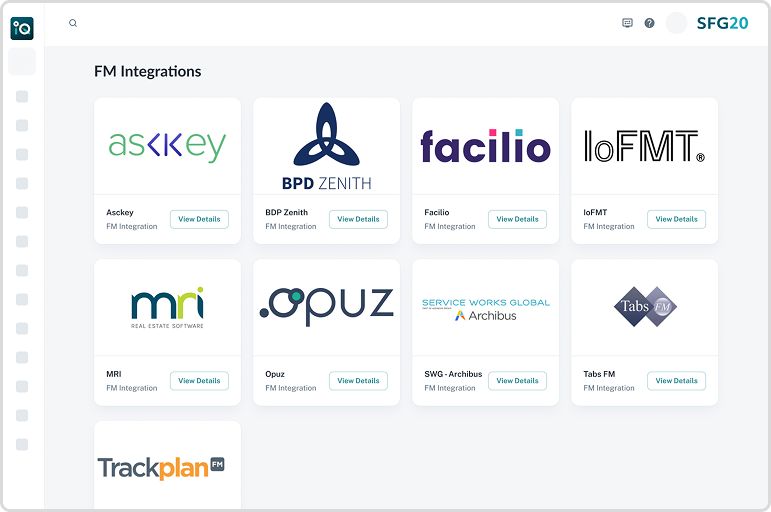The height and width of the screenshot is (512, 771).
Task: View Details for IoFMT
Action: 677,219
